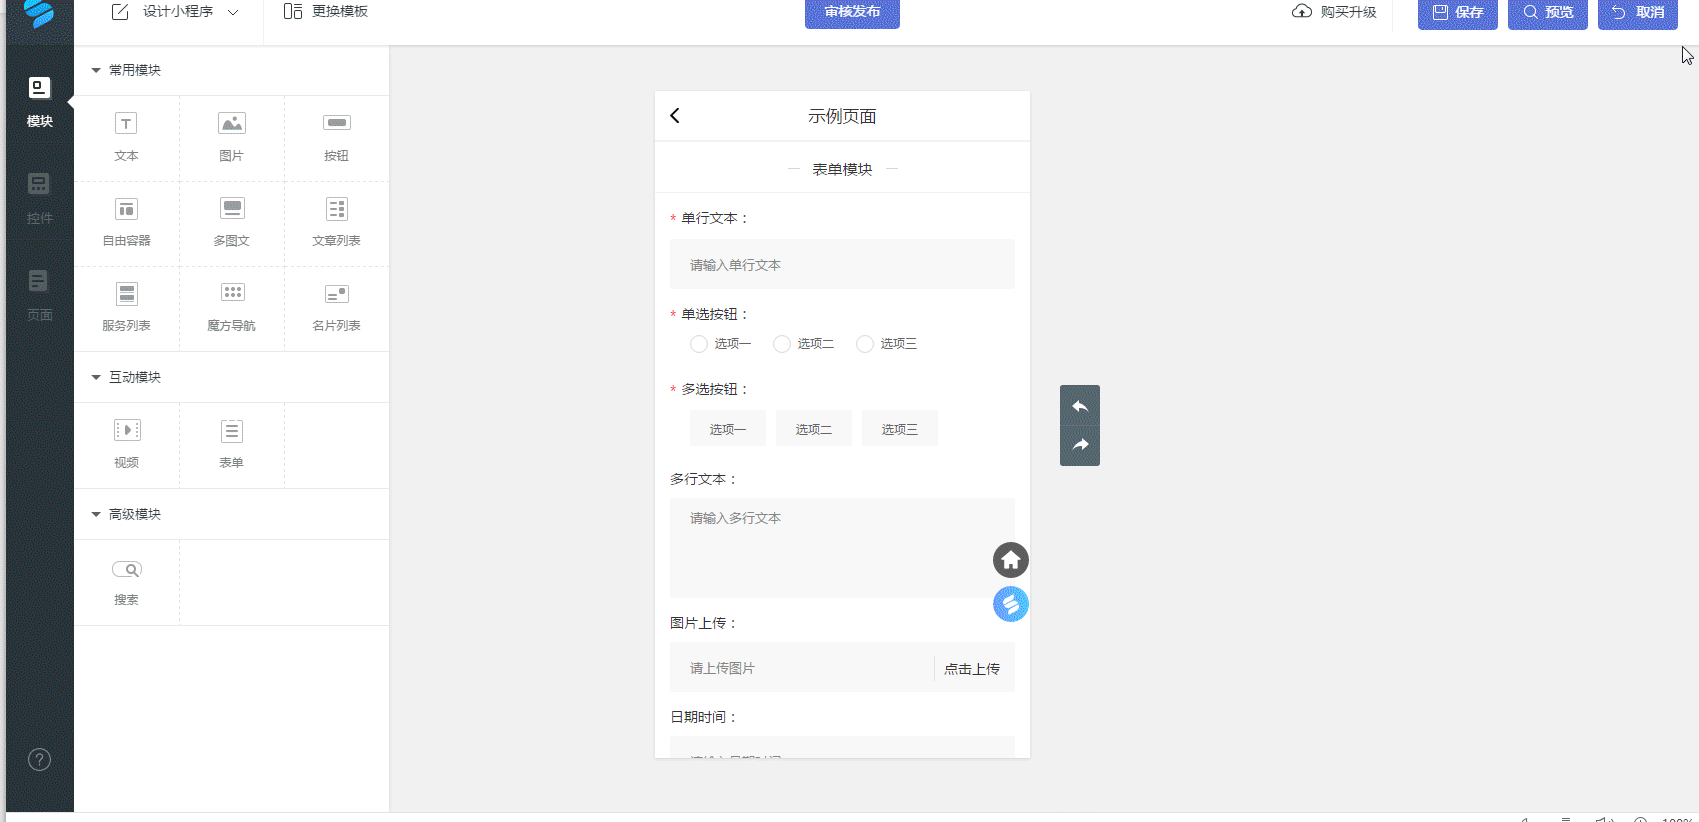The width and height of the screenshot is (1699, 822).
Task: Insert the 多图文 multi-image module
Action: click(x=231, y=222)
